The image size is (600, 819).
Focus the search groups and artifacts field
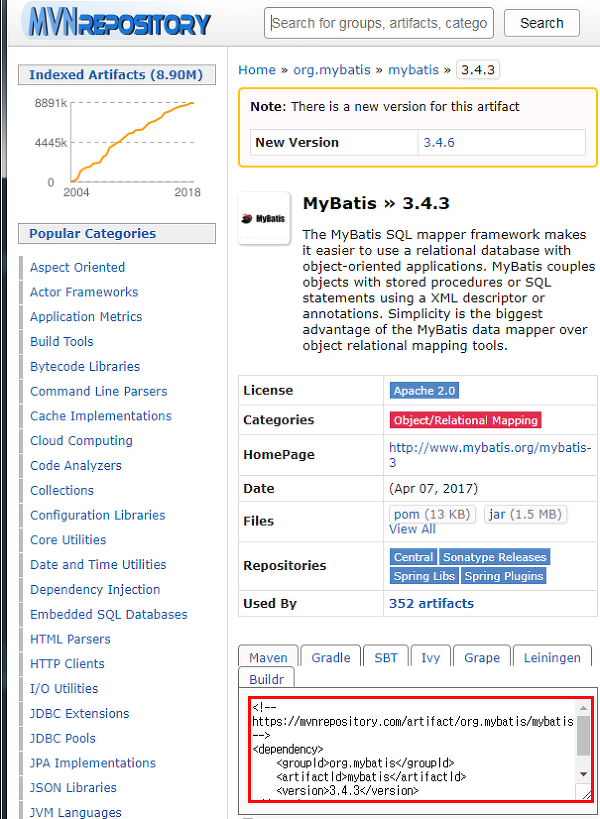[379, 23]
